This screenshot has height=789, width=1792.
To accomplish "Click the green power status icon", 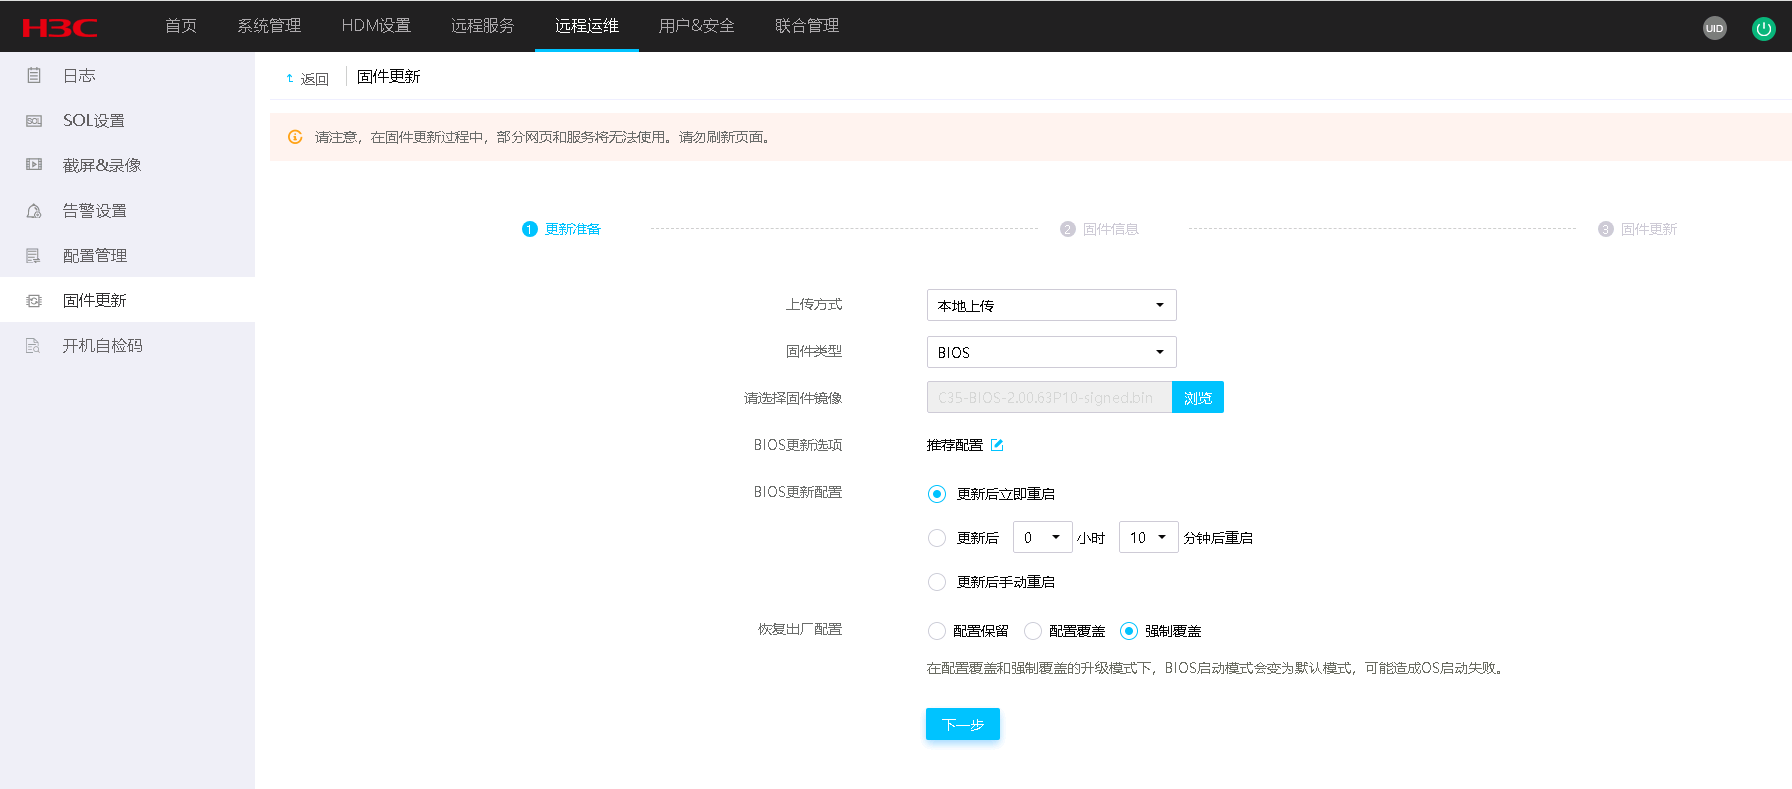I will 1763,28.
